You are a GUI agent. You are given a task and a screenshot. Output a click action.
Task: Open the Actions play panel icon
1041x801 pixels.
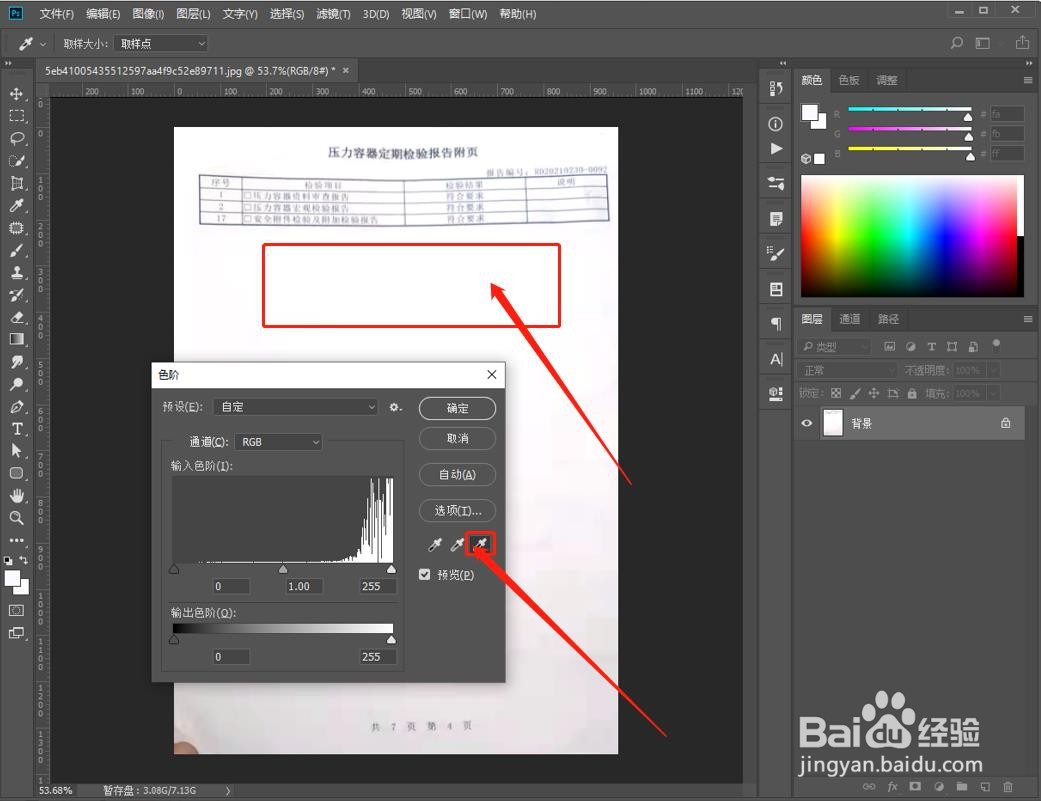pos(775,149)
